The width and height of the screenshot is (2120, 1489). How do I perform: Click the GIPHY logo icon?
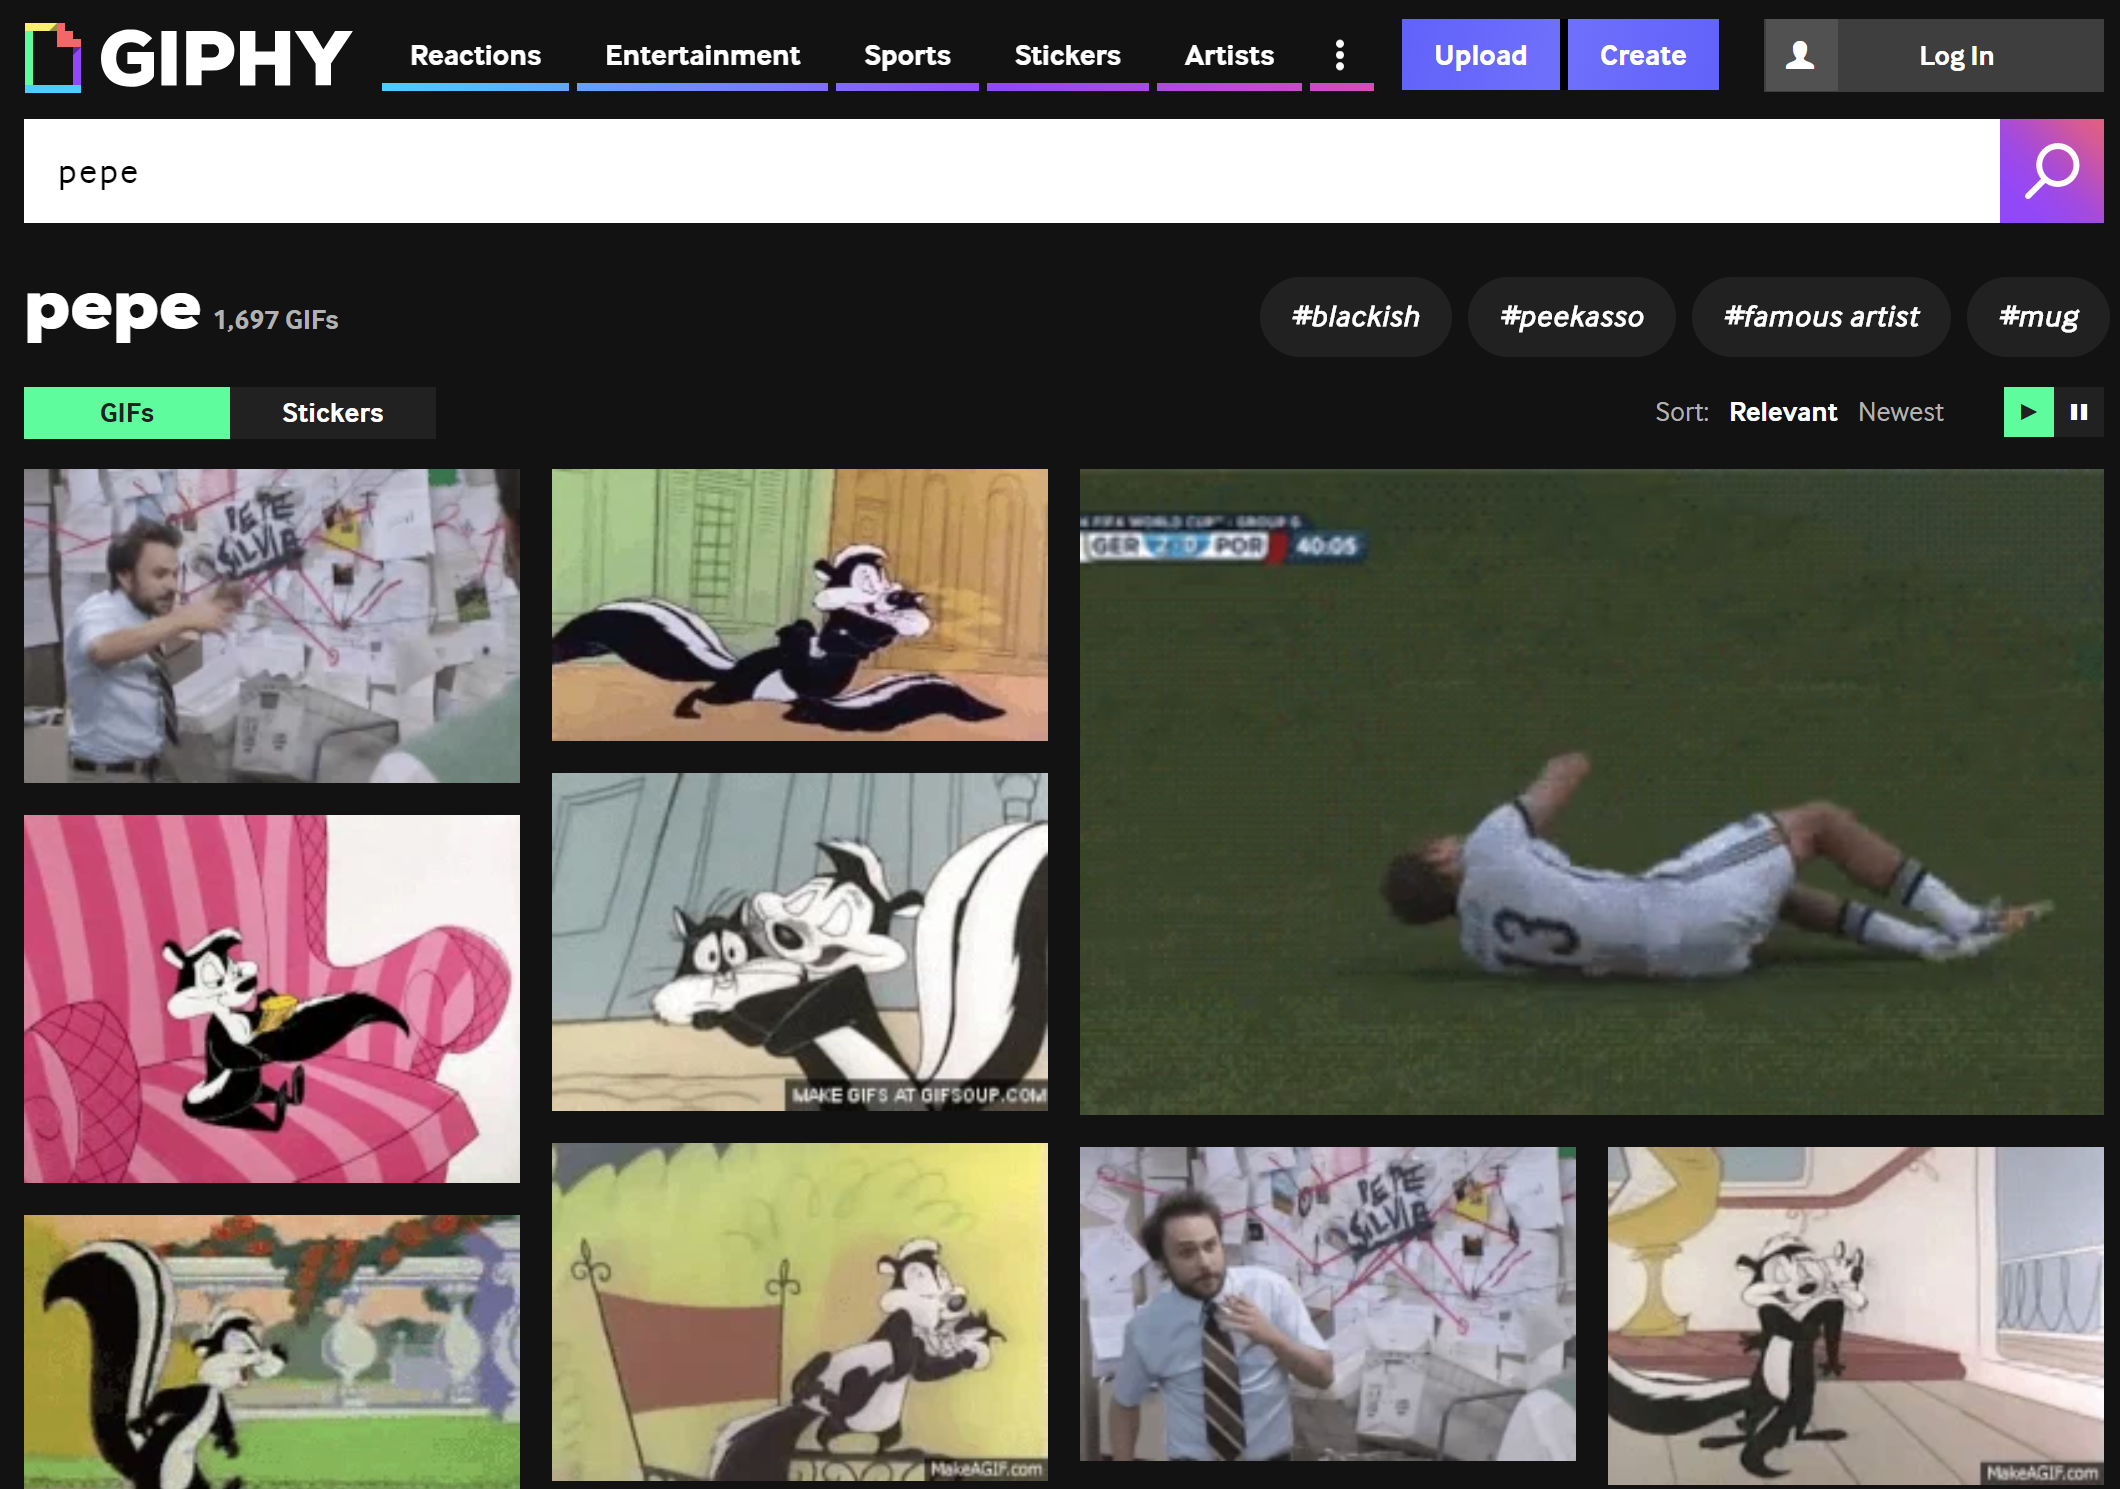click(52, 57)
